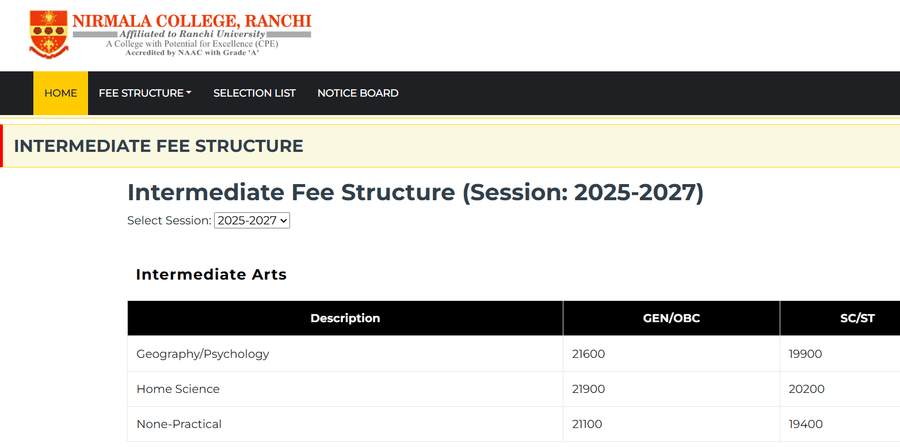Click the 21100 None-Practical fee cell

[587, 424]
